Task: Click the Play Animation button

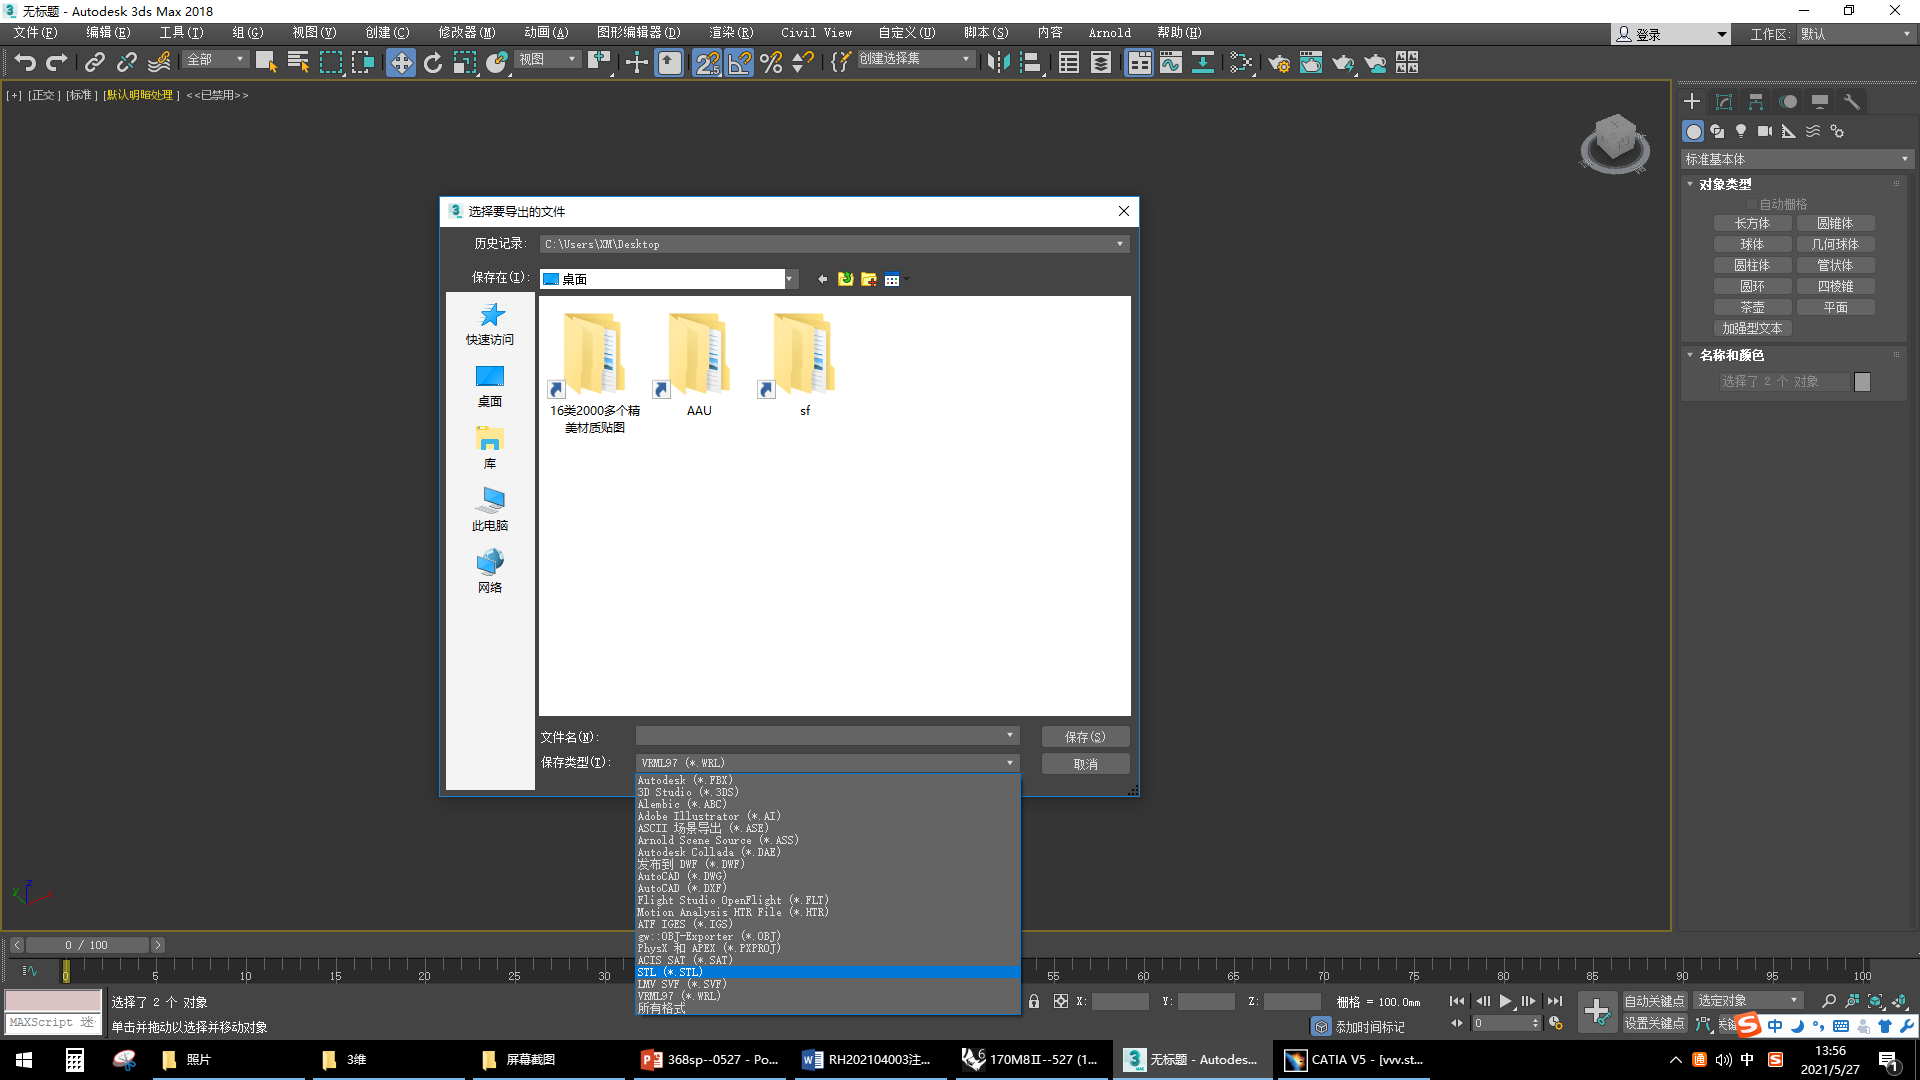Action: pyautogui.click(x=1505, y=1001)
